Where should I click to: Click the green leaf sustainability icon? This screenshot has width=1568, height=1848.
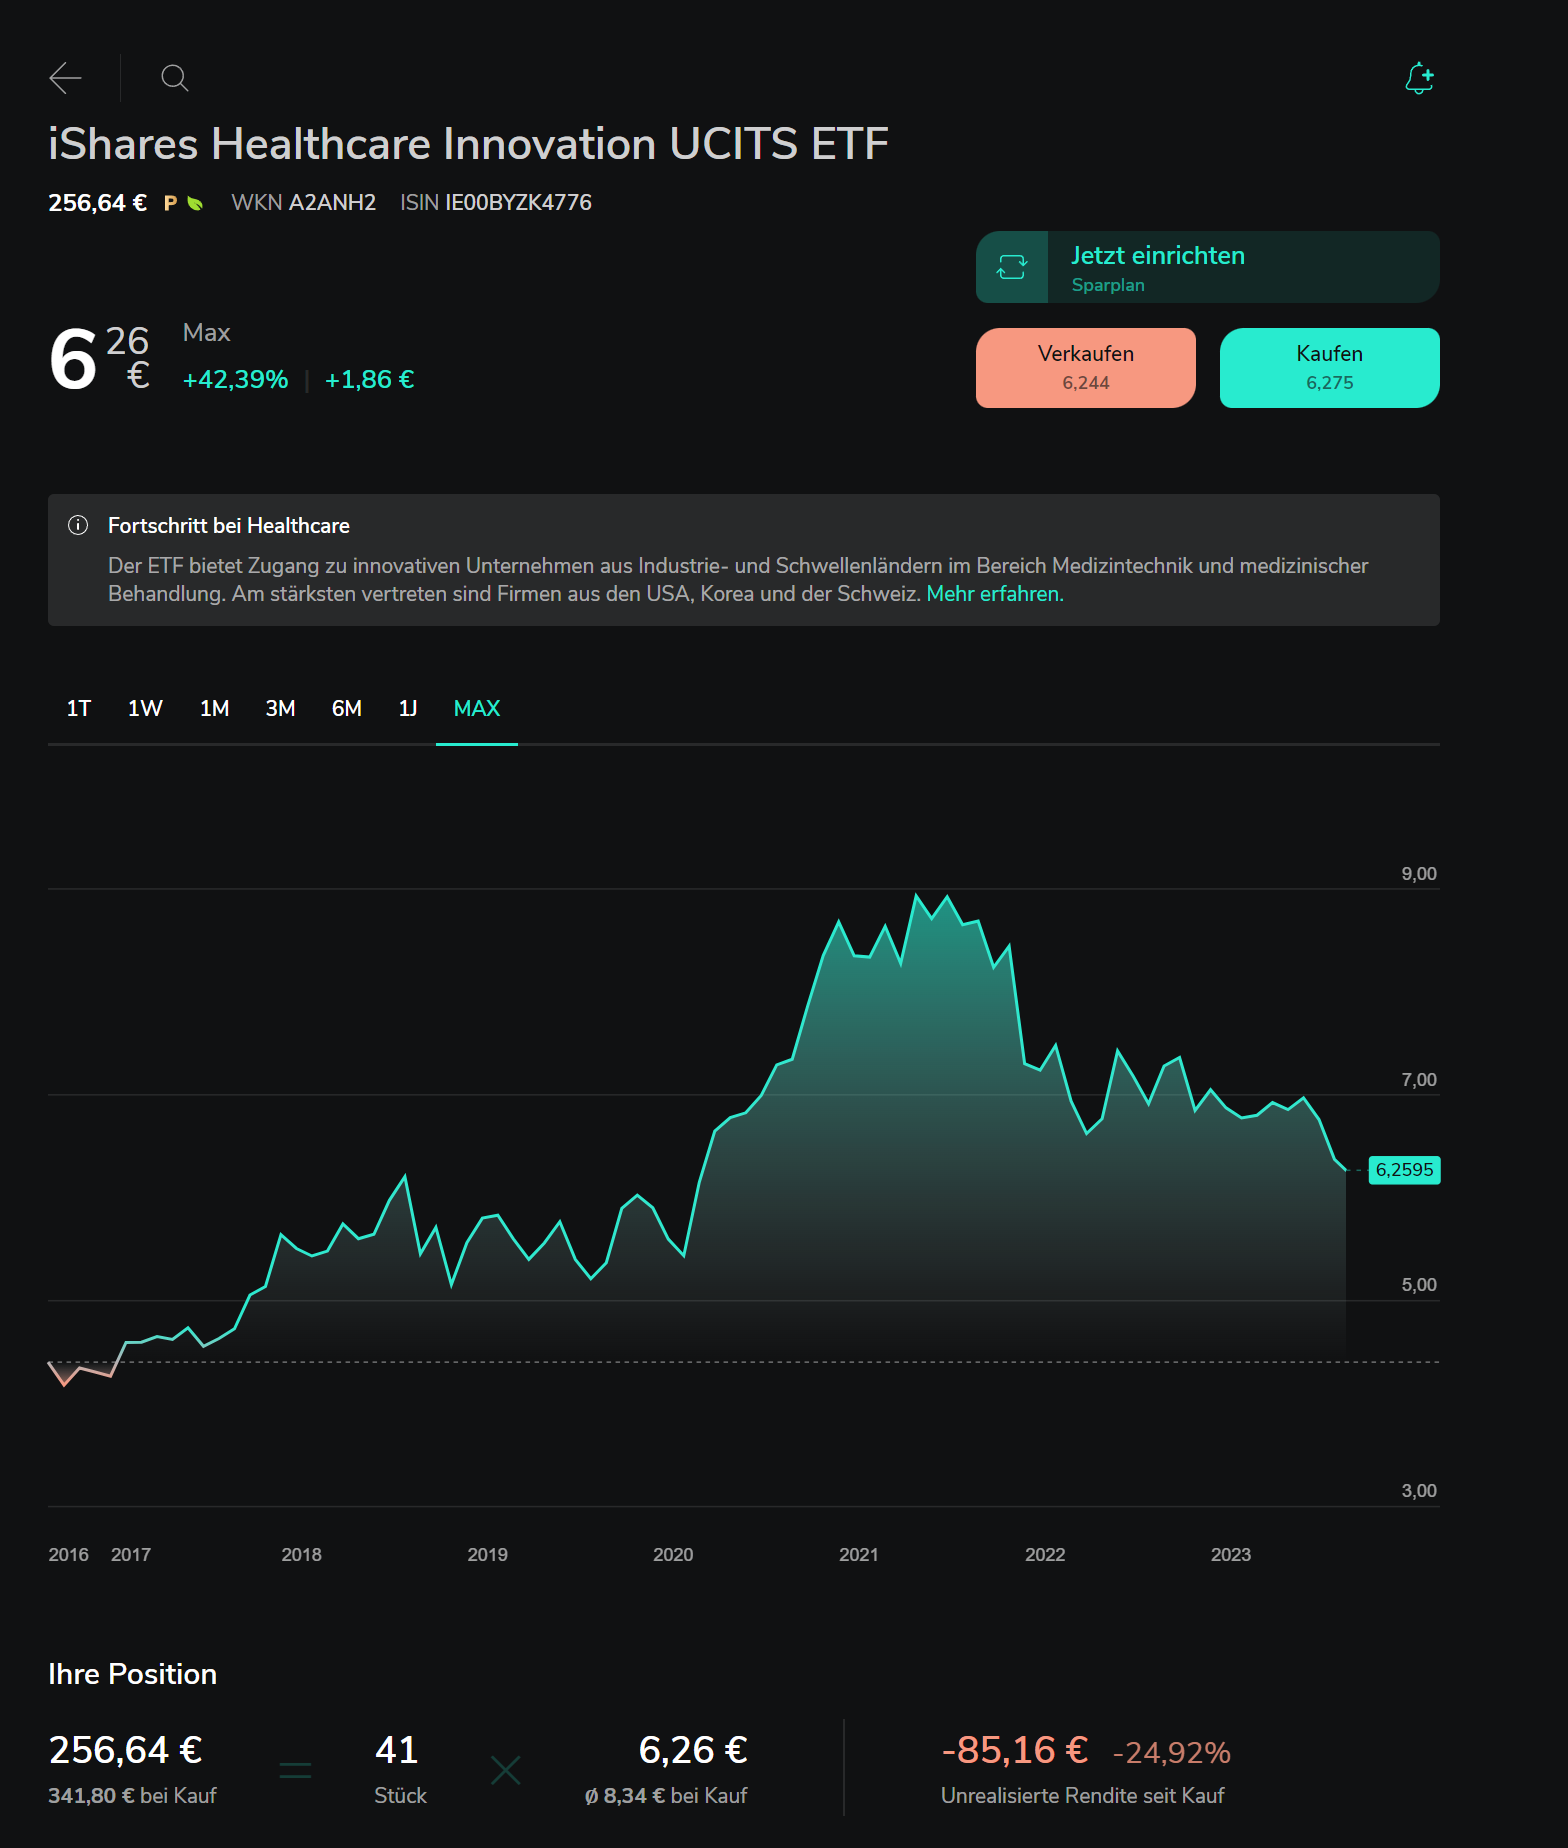(195, 203)
